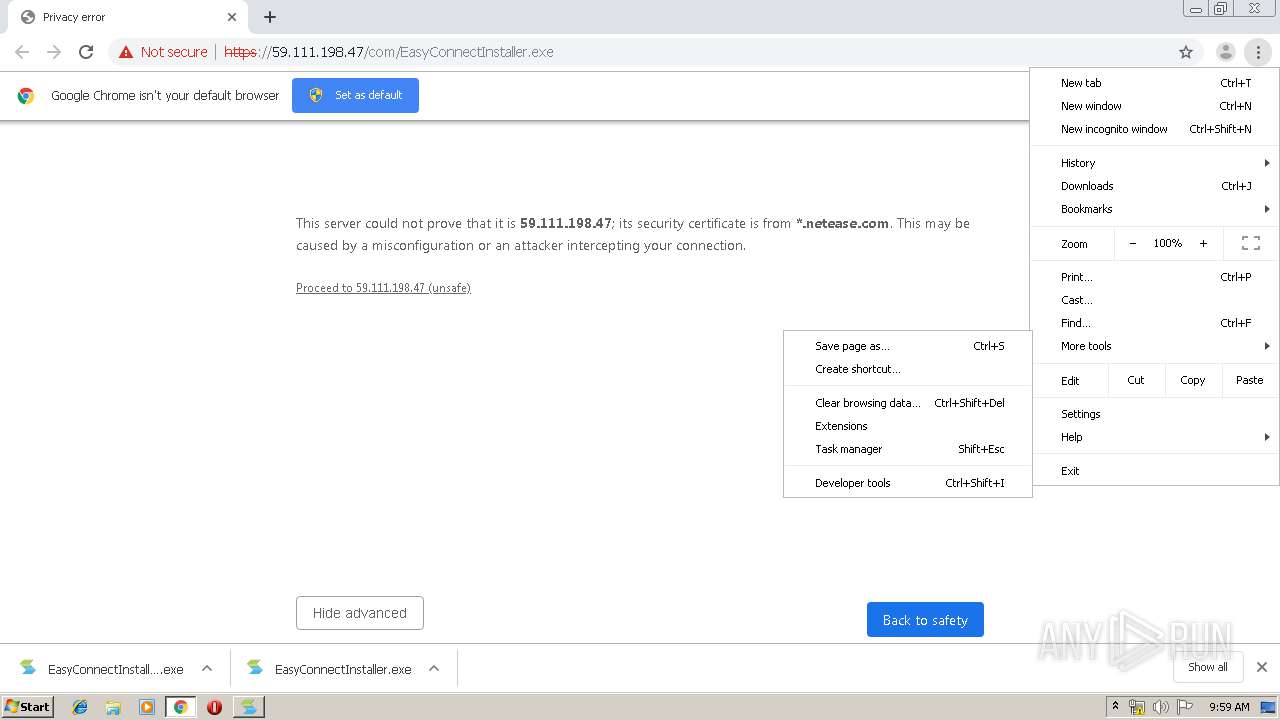
Task: Click the Internet Explorer taskbar icon
Action: point(80,707)
